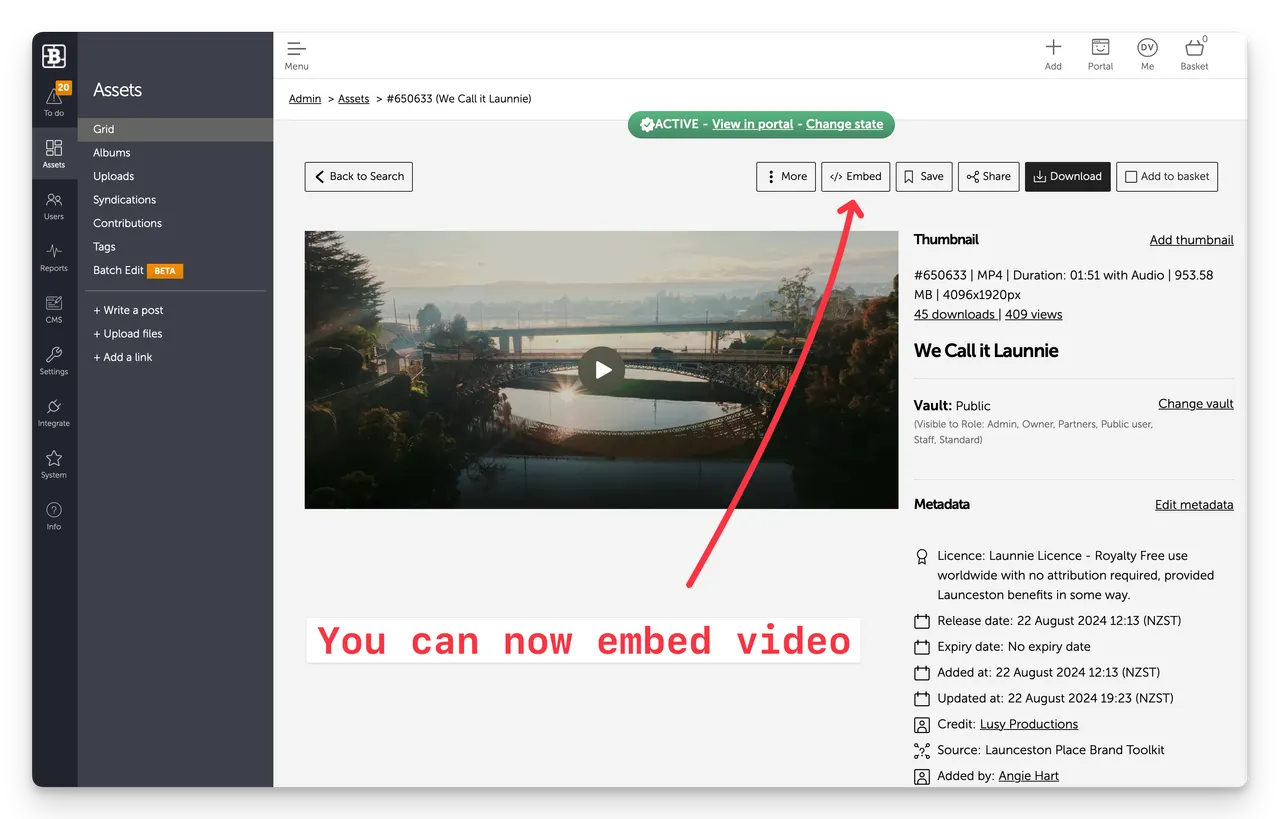This screenshot has width=1280, height=819.
Task: Go to Reports in the sidebar
Action: [54, 257]
